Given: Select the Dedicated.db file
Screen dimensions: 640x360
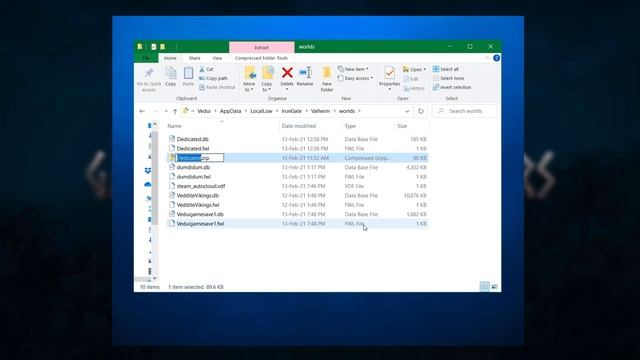Looking at the screenshot, I should coord(192,139).
